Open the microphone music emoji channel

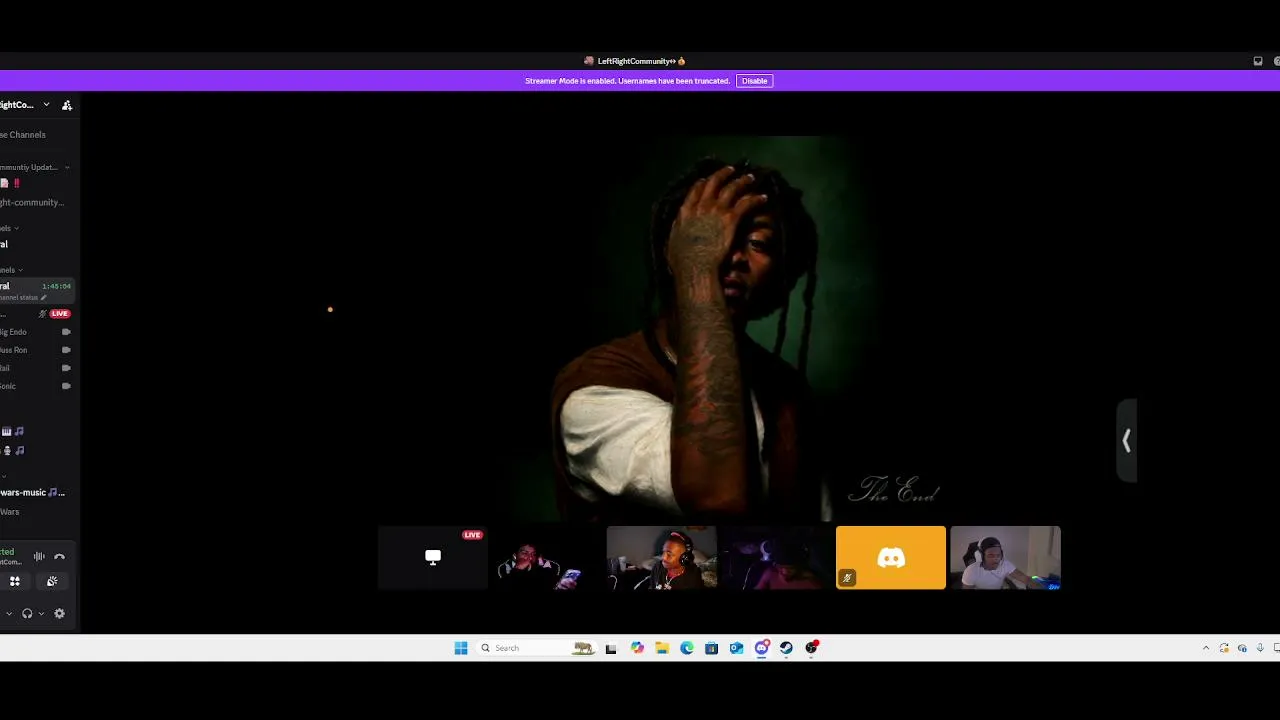pos(14,450)
